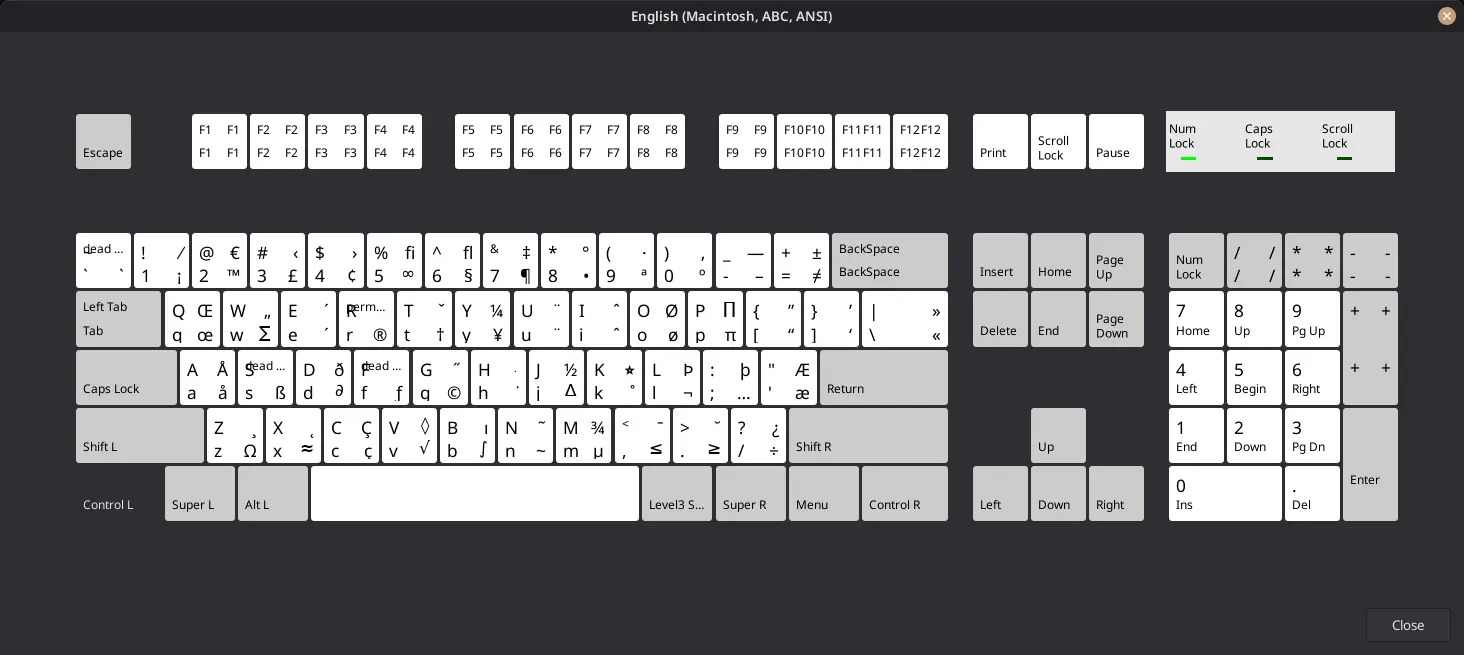Screen dimensions: 1464x655
Task: Click the keypad 0 Ins key
Action: pos(1225,493)
